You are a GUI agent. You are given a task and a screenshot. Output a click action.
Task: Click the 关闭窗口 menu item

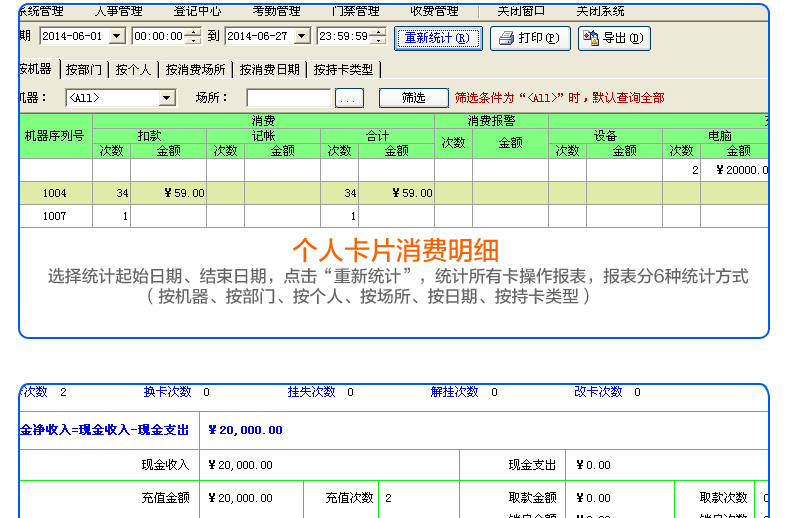click(x=521, y=11)
